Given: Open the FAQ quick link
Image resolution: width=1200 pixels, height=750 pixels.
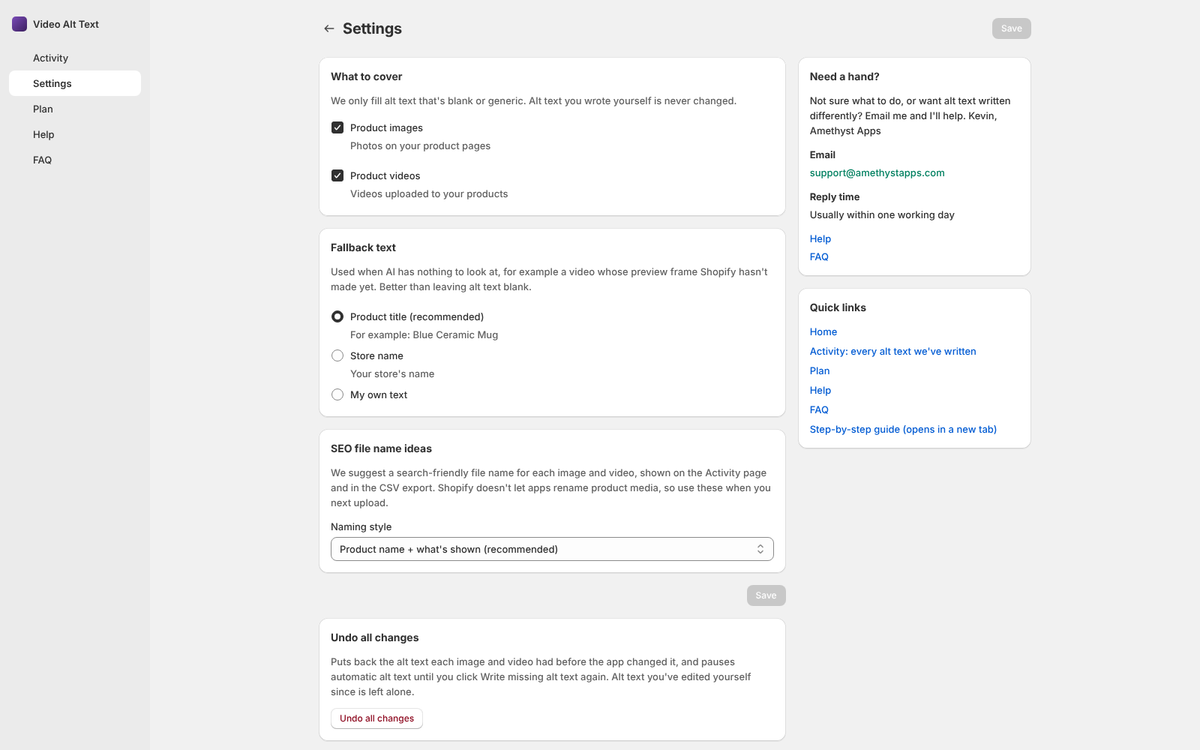Looking at the screenshot, I should (819, 410).
